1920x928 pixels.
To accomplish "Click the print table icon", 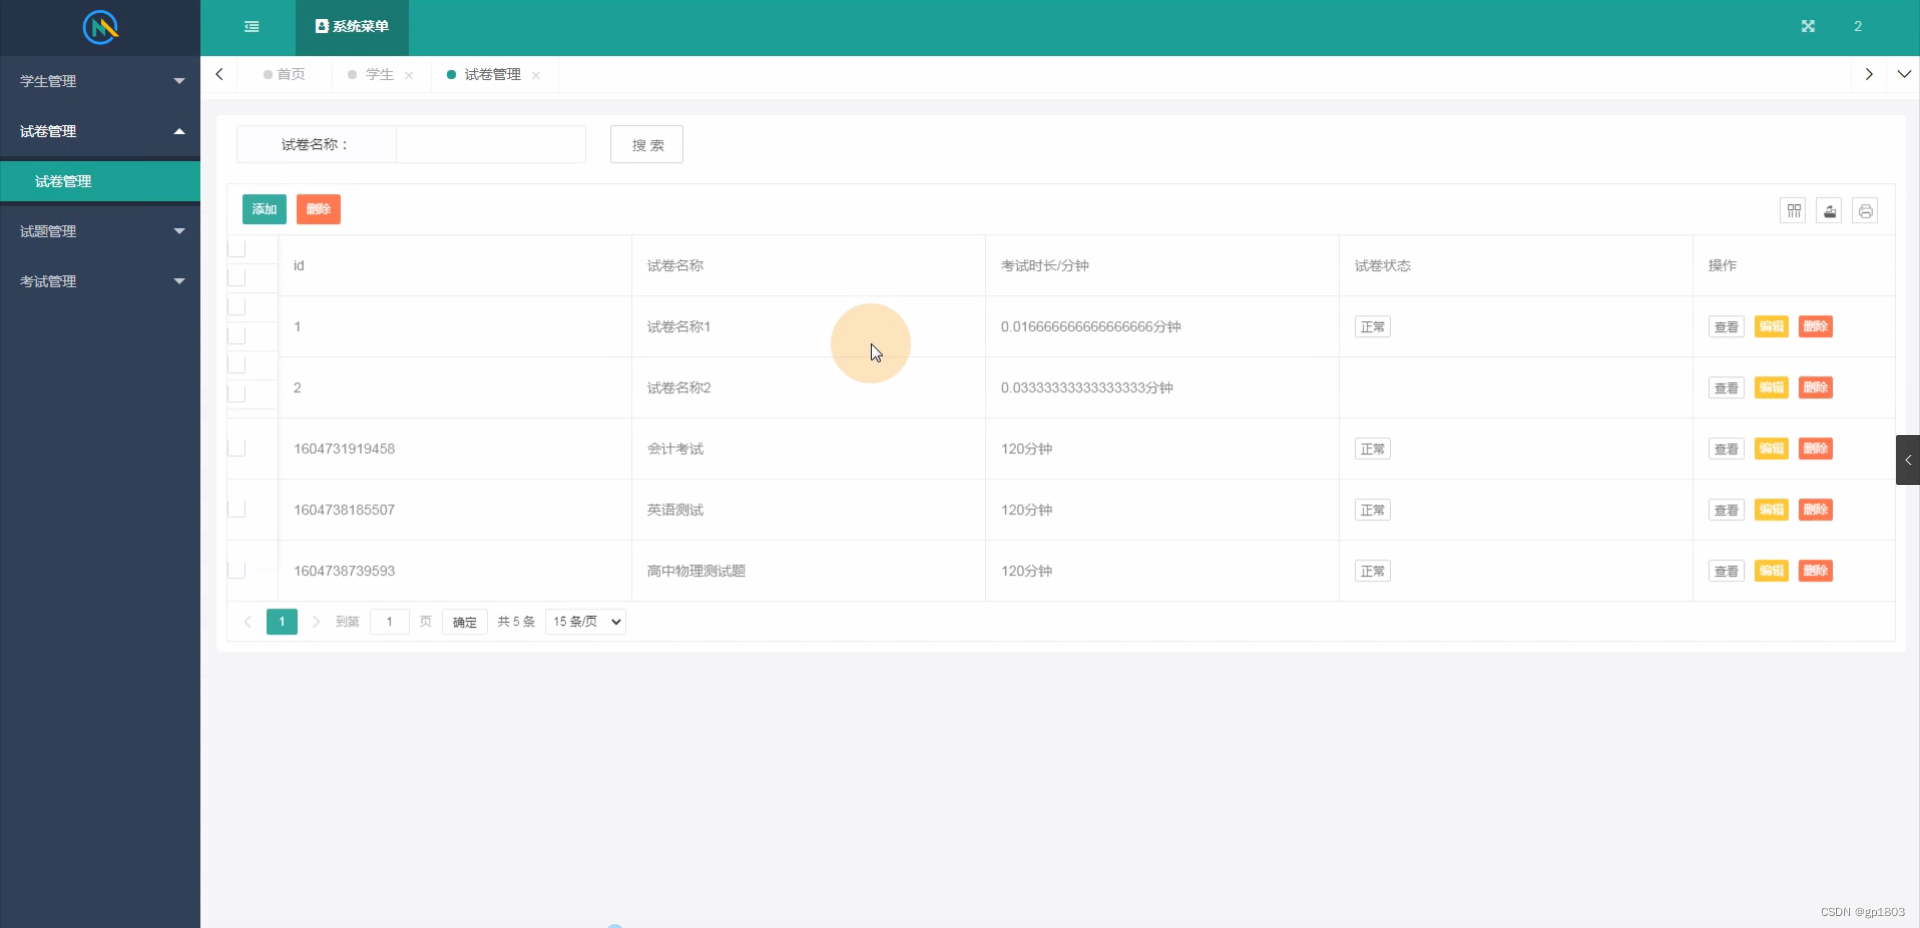I will pyautogui.click(x=1866, y=210).
